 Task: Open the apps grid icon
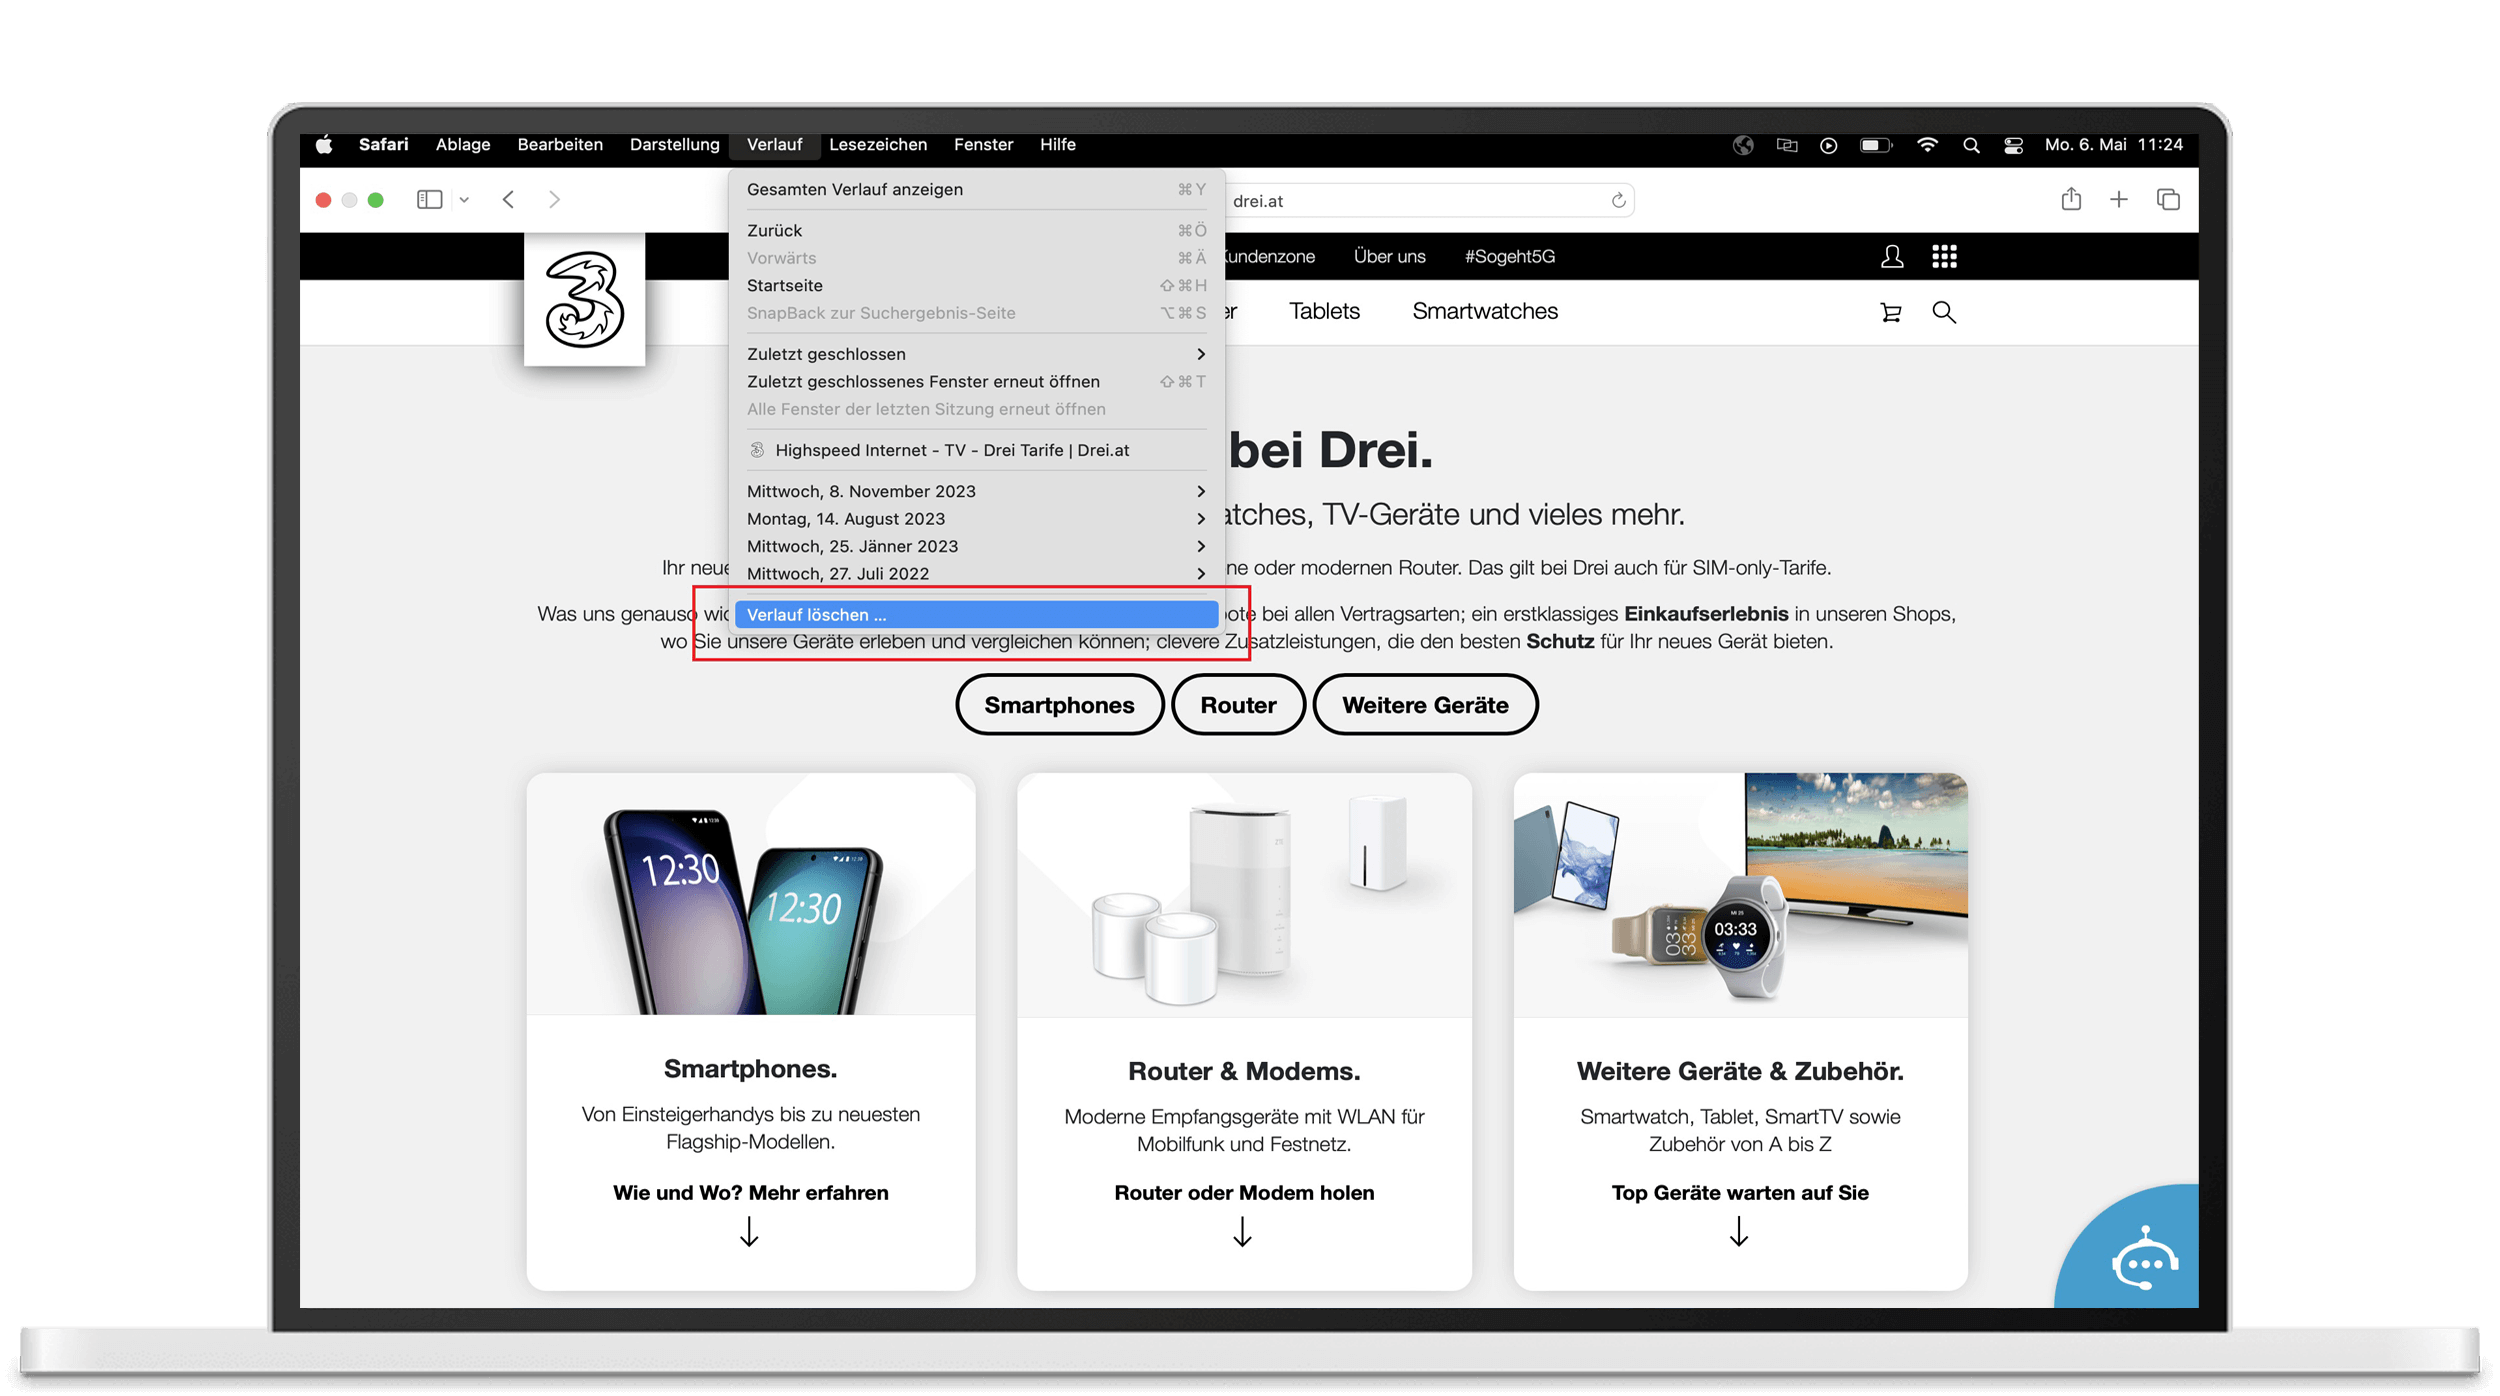pyautogui.click(x=1944, y=257)
